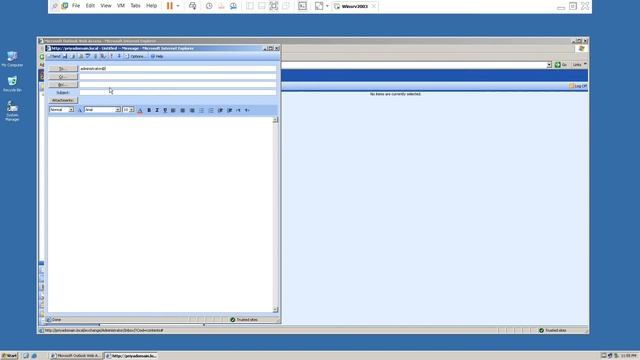
Task: Click the Align right icon
Action: 192,110
